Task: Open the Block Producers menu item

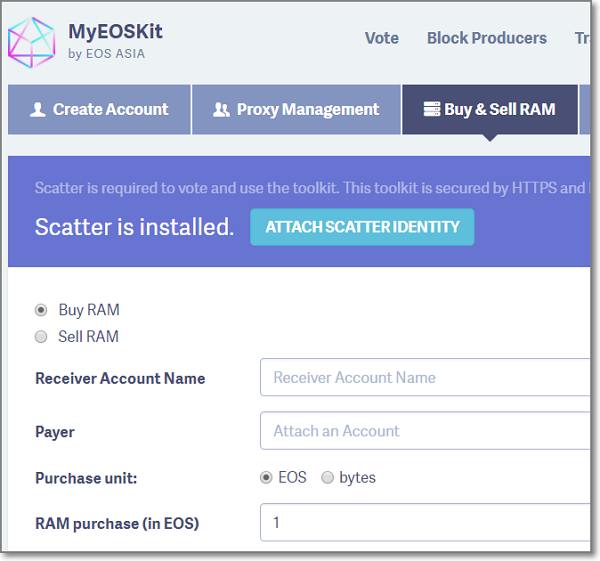Action: click(x=487, y=38)
